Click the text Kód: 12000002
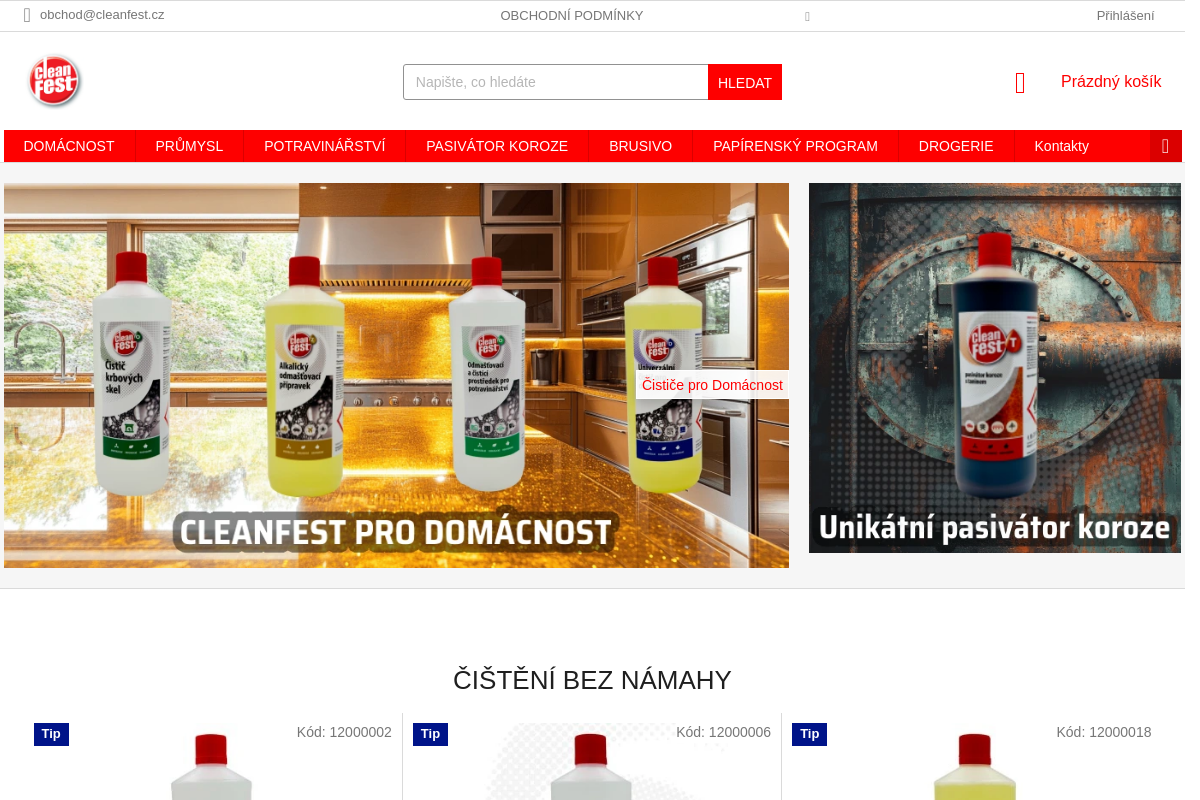The height and width of the screenshot is (800, 1200). coord(344,732)
